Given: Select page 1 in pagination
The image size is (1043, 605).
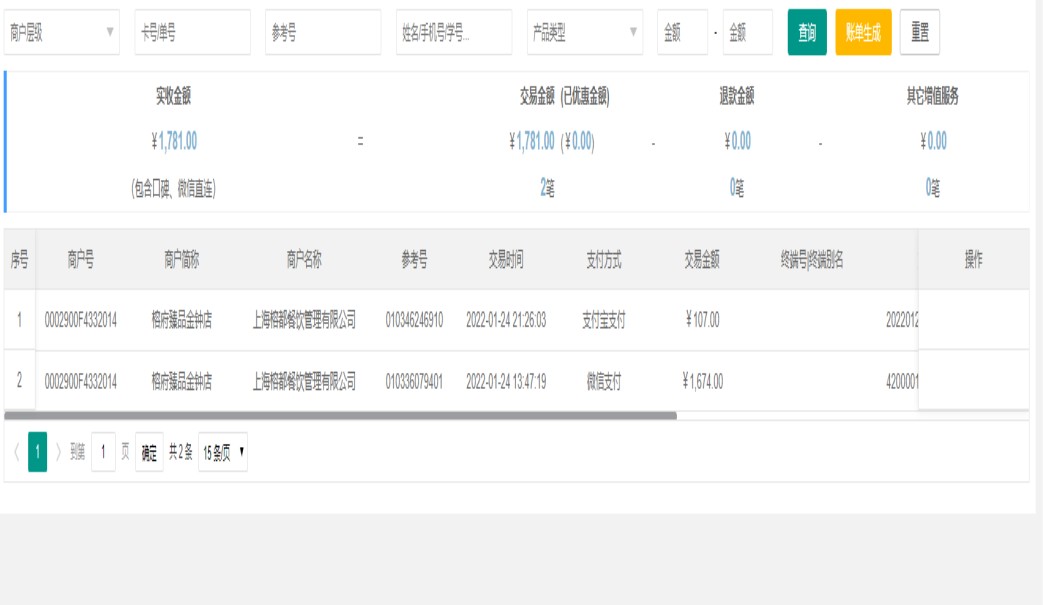Looking at the screenshot, I should pos(37,452).
